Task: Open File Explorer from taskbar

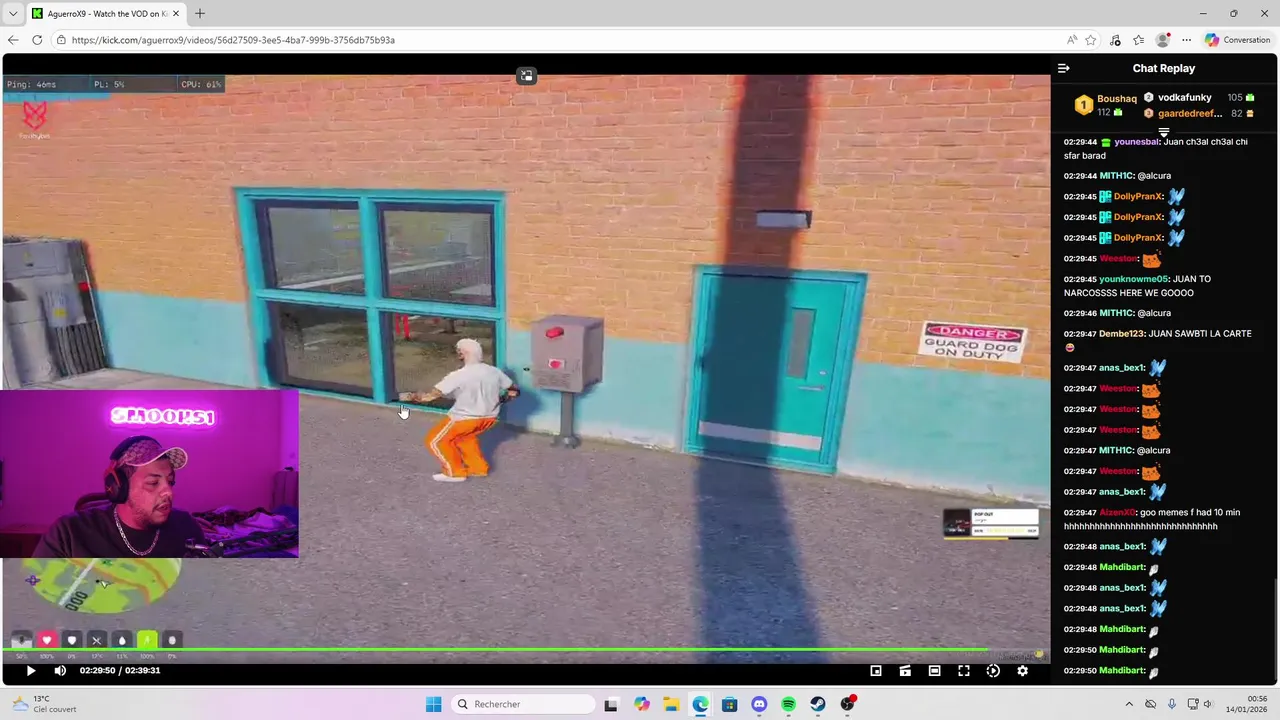Action: (670, 704)
